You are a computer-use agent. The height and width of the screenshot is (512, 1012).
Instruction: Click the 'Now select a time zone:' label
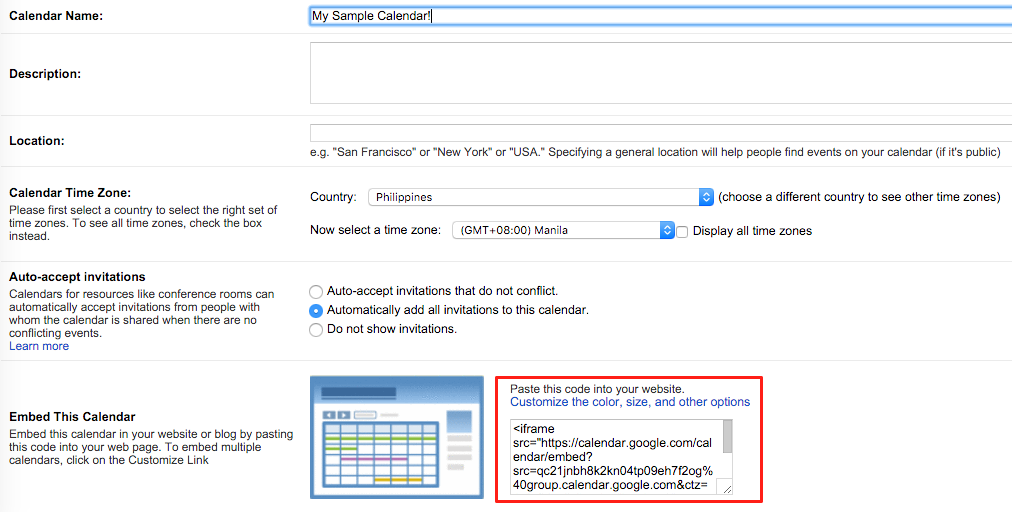376,230
